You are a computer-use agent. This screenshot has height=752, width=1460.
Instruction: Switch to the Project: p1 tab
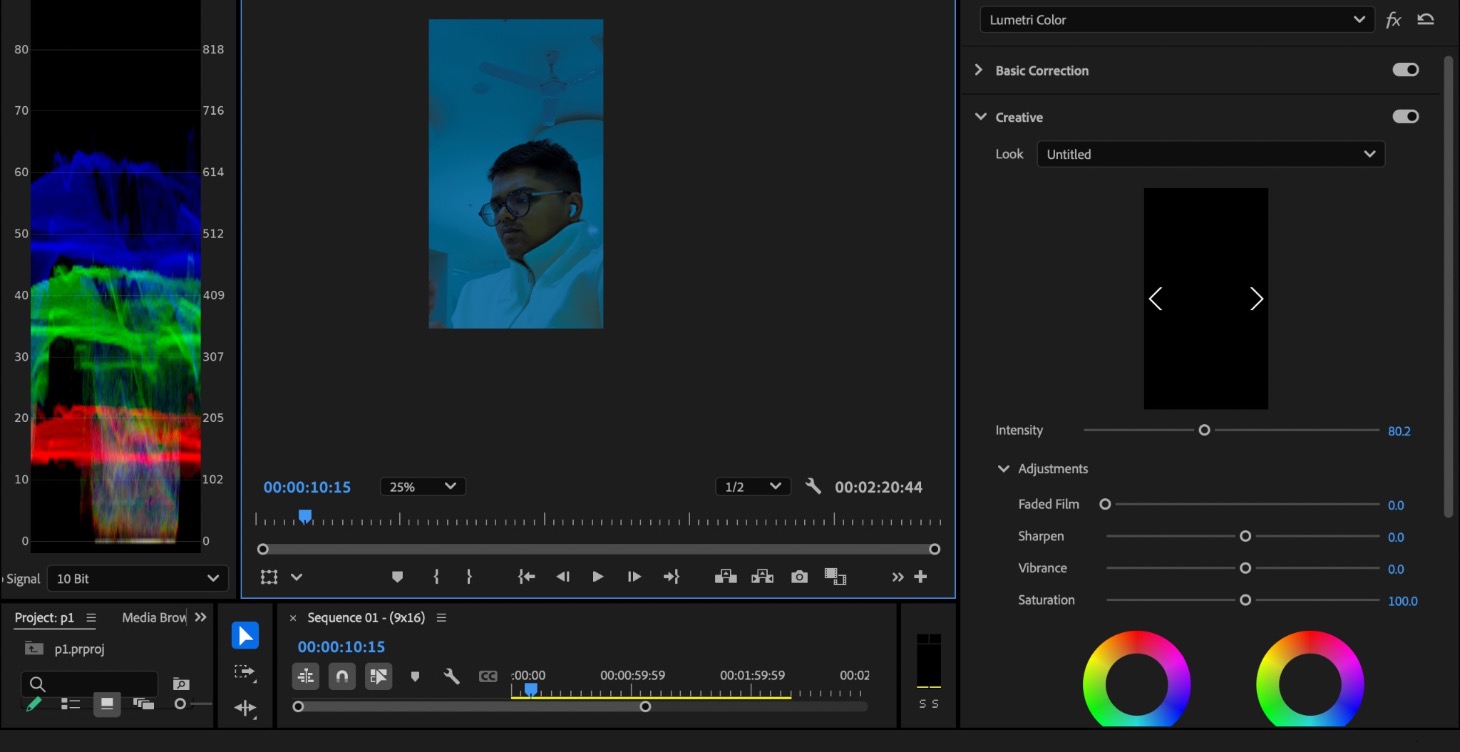(44, 617)
